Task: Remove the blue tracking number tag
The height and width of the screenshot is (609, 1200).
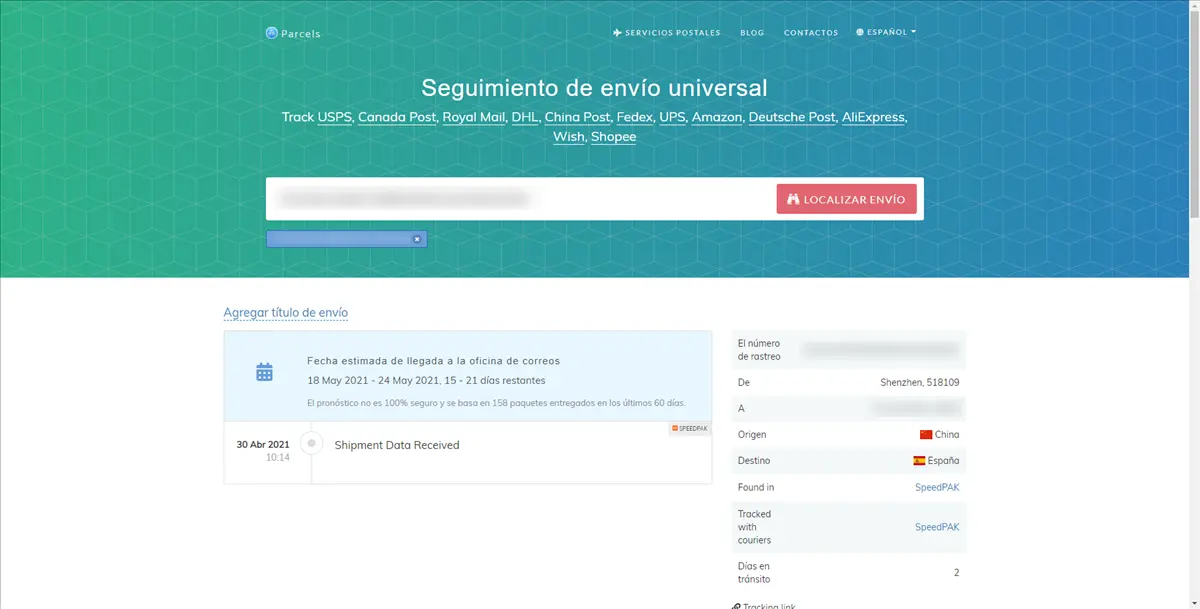Action: (418, 239)
